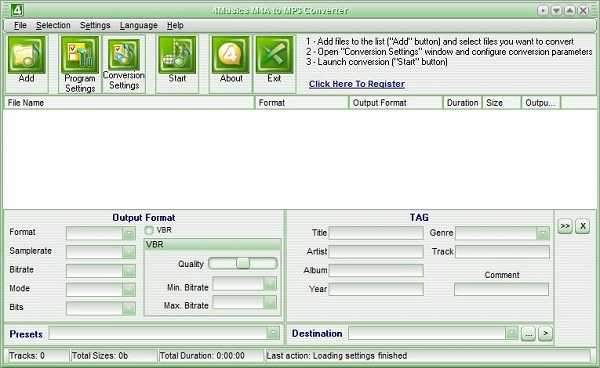
Task: Adjust the VBR Quality slider
Action: 243,263
